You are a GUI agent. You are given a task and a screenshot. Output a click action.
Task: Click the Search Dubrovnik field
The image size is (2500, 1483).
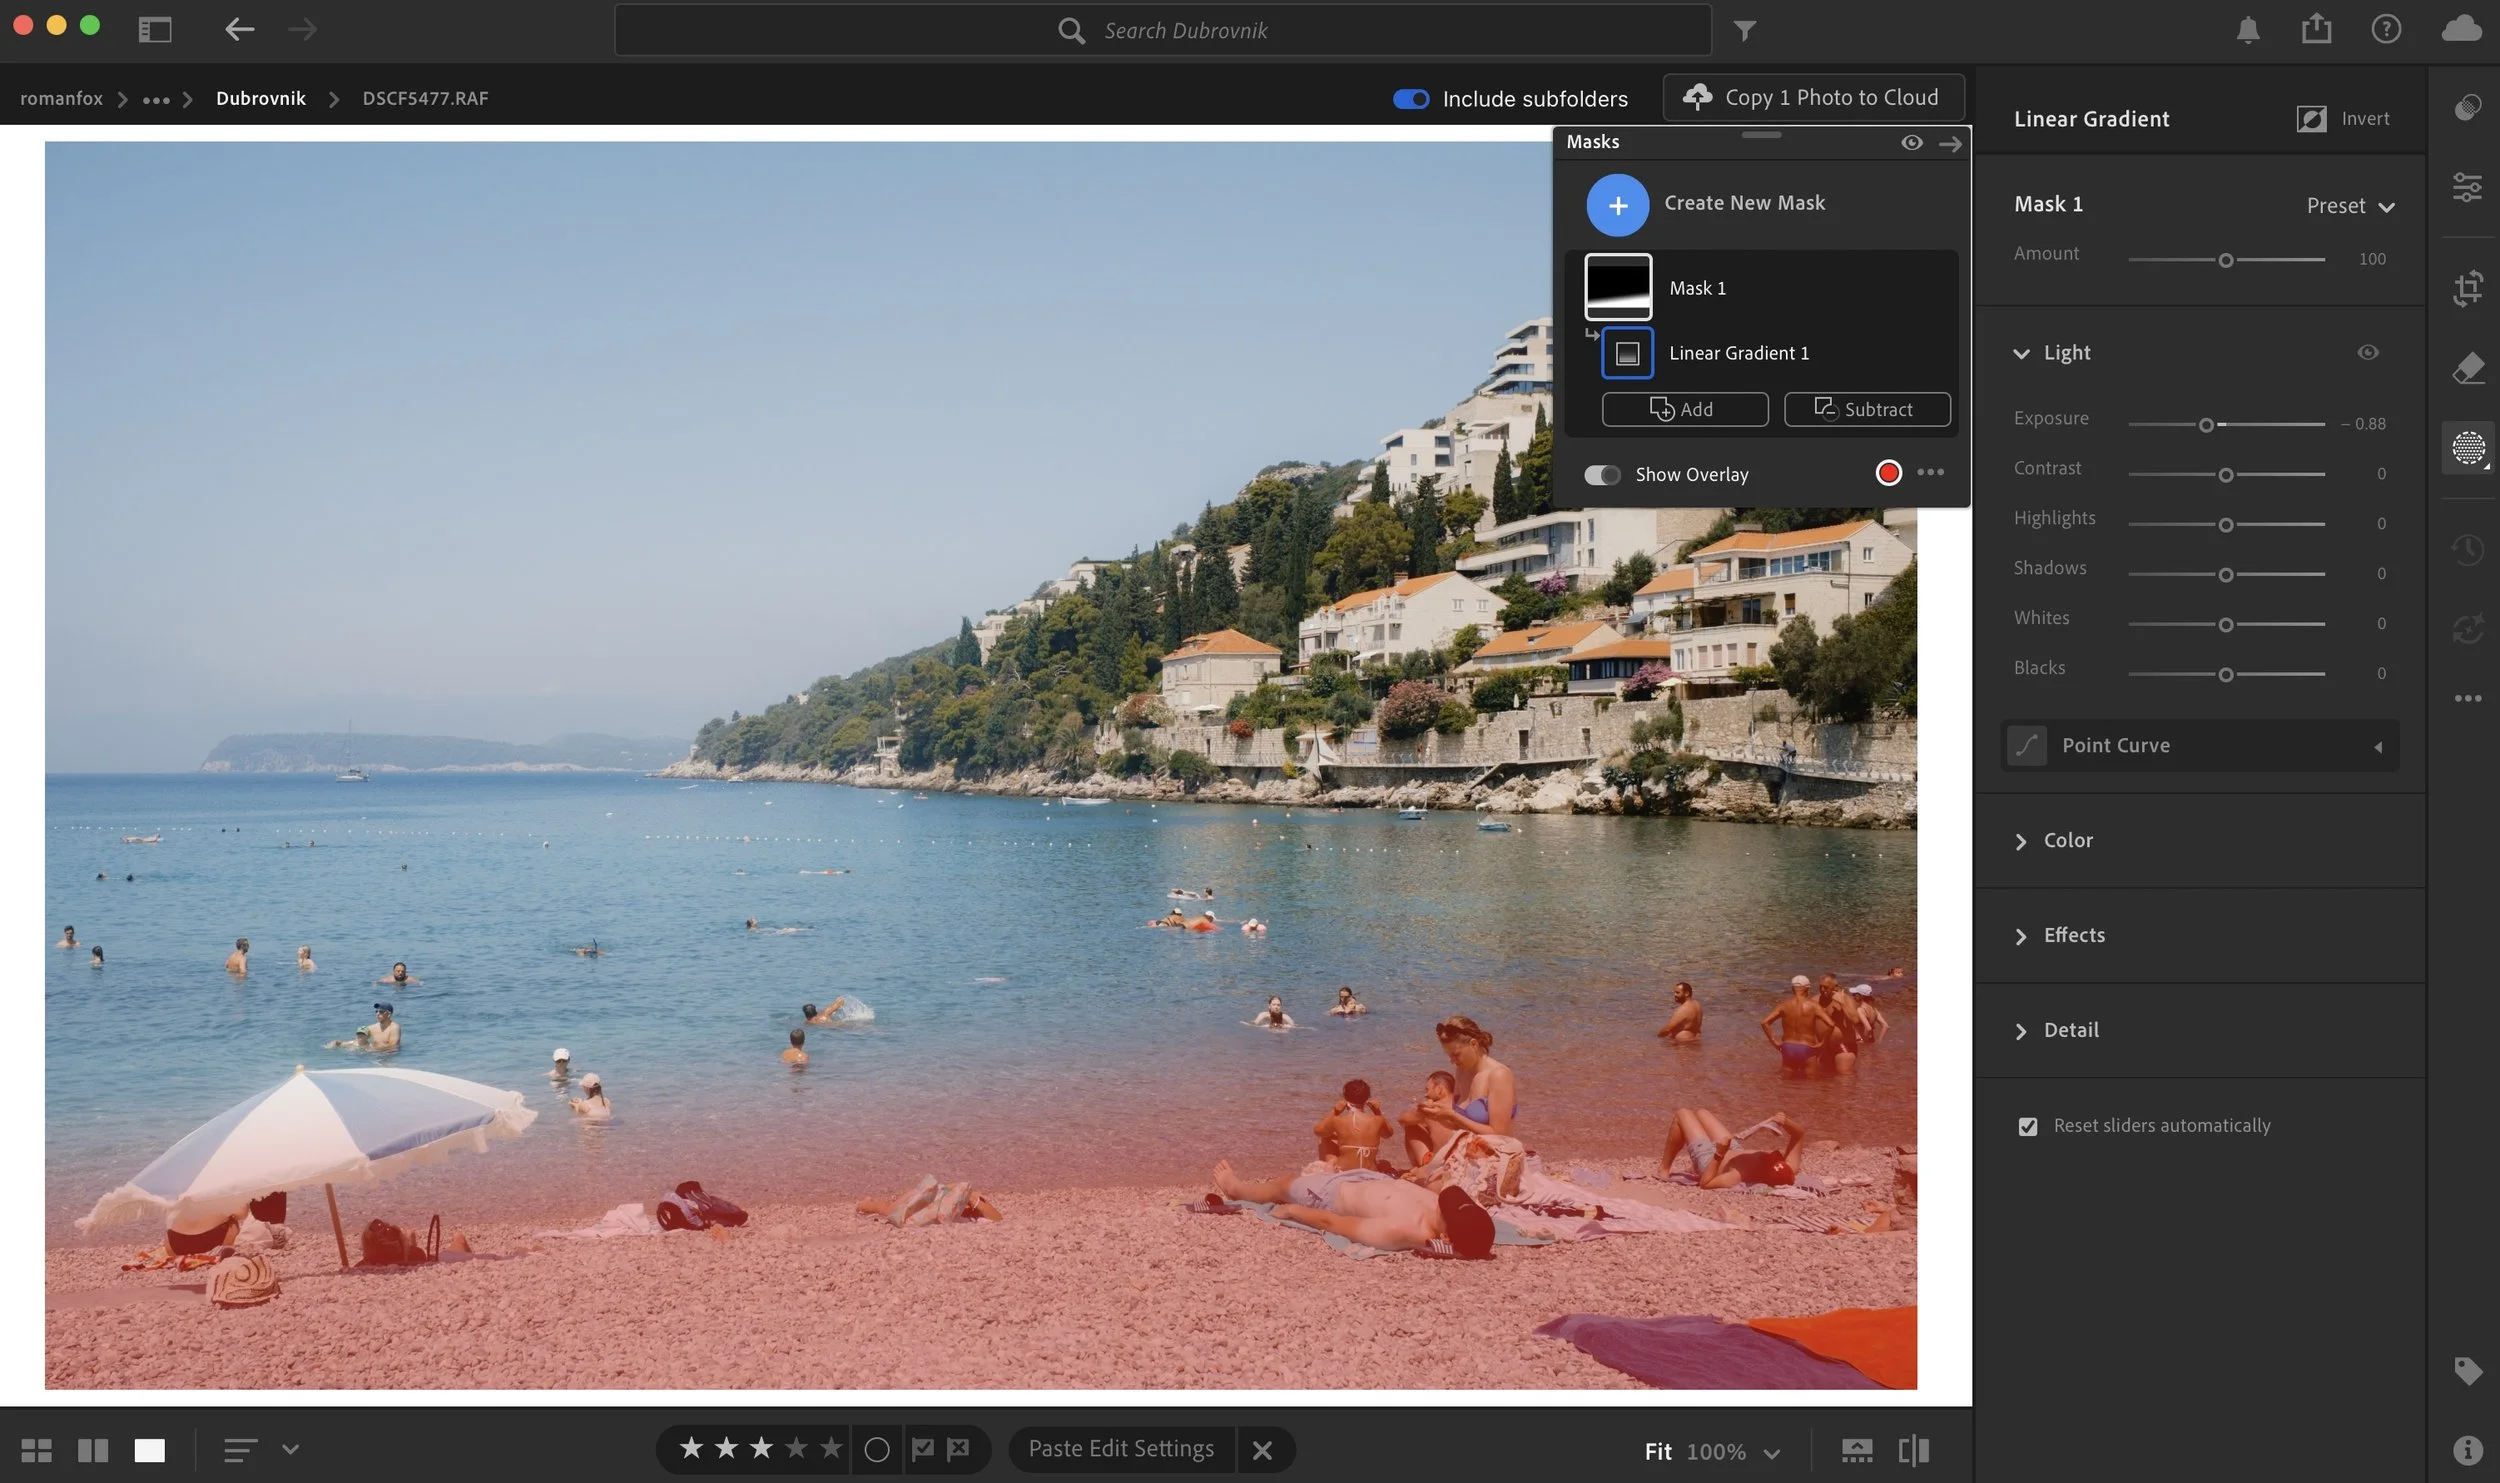(x=1185, y=31)
